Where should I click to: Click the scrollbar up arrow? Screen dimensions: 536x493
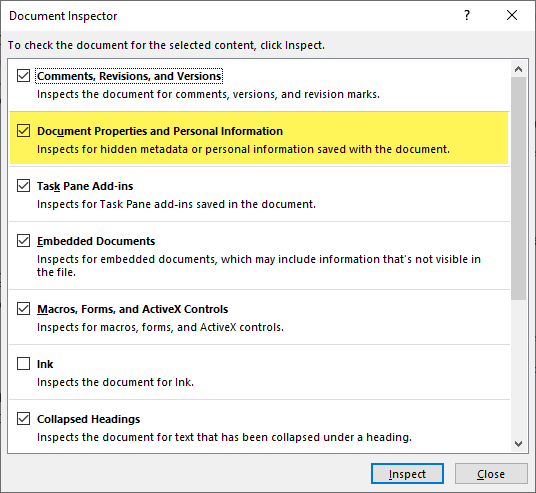518,69
